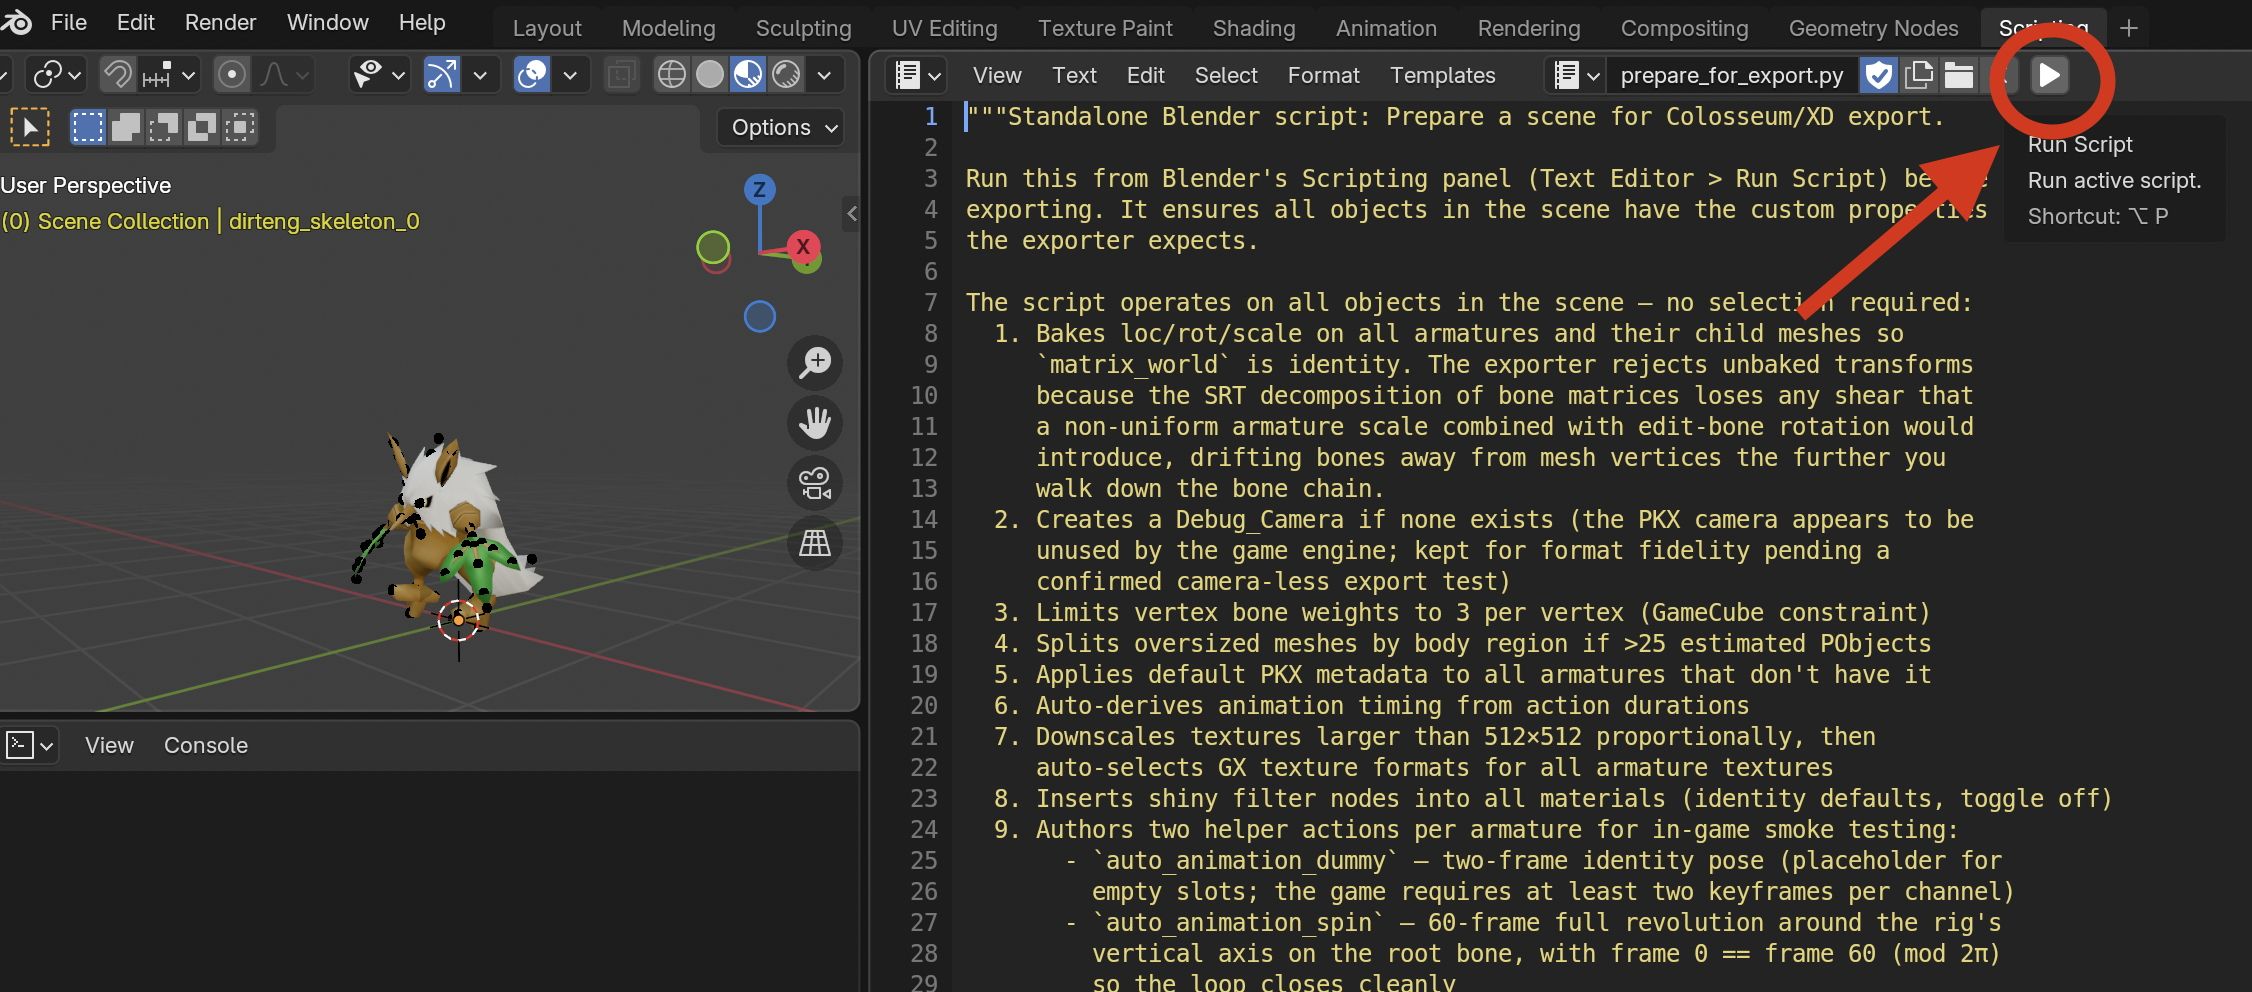Screen dimensions: 2252x992
Task: Click the green Y axis circle on gizmo
Action: (713, 246)
